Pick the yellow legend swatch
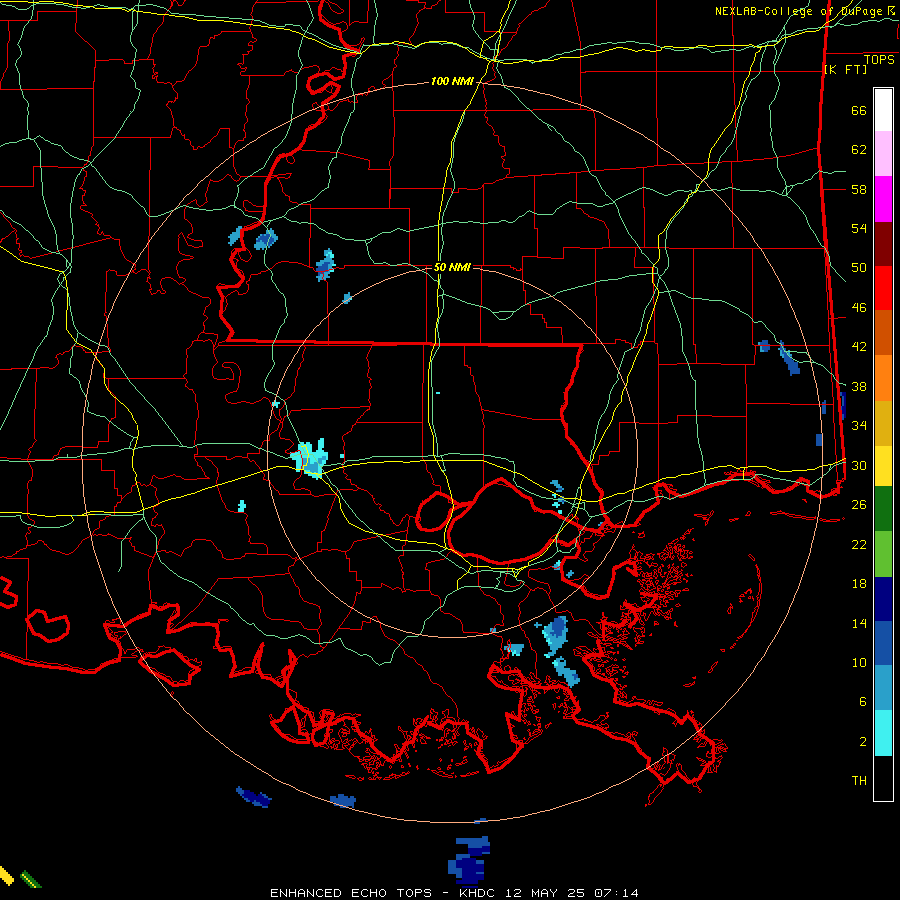900x900 pixels. [x=883, y=466]
